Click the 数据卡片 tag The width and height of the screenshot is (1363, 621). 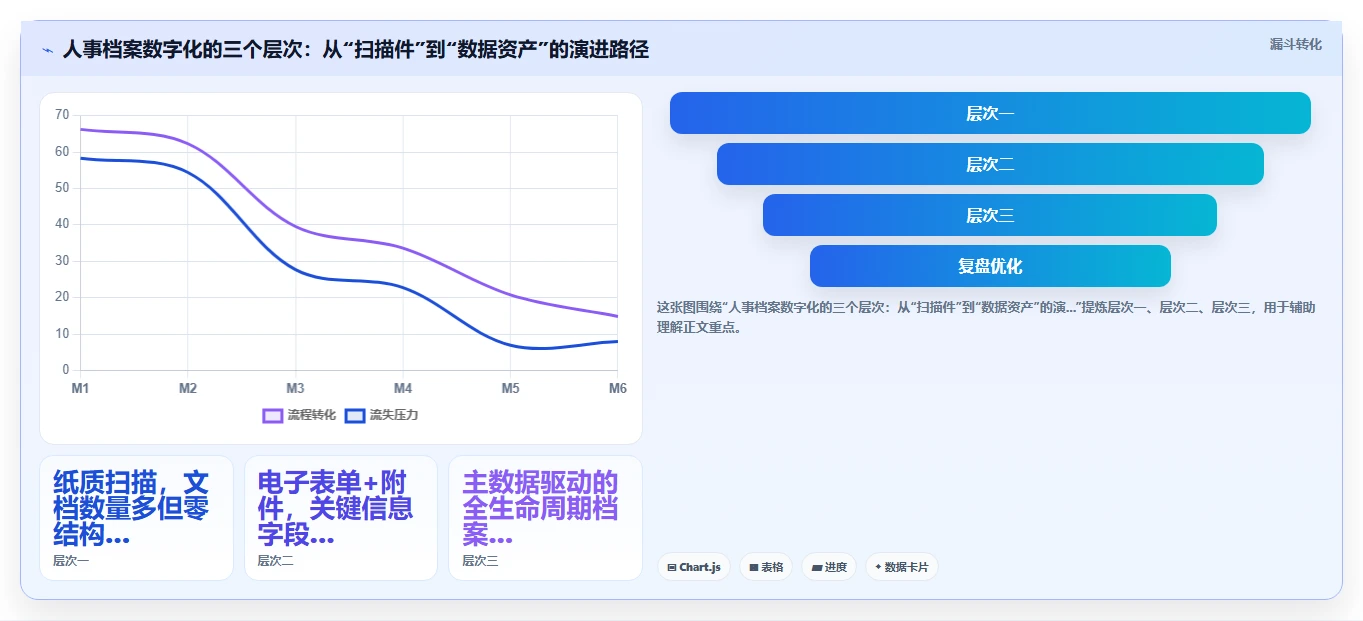point(902,567)
